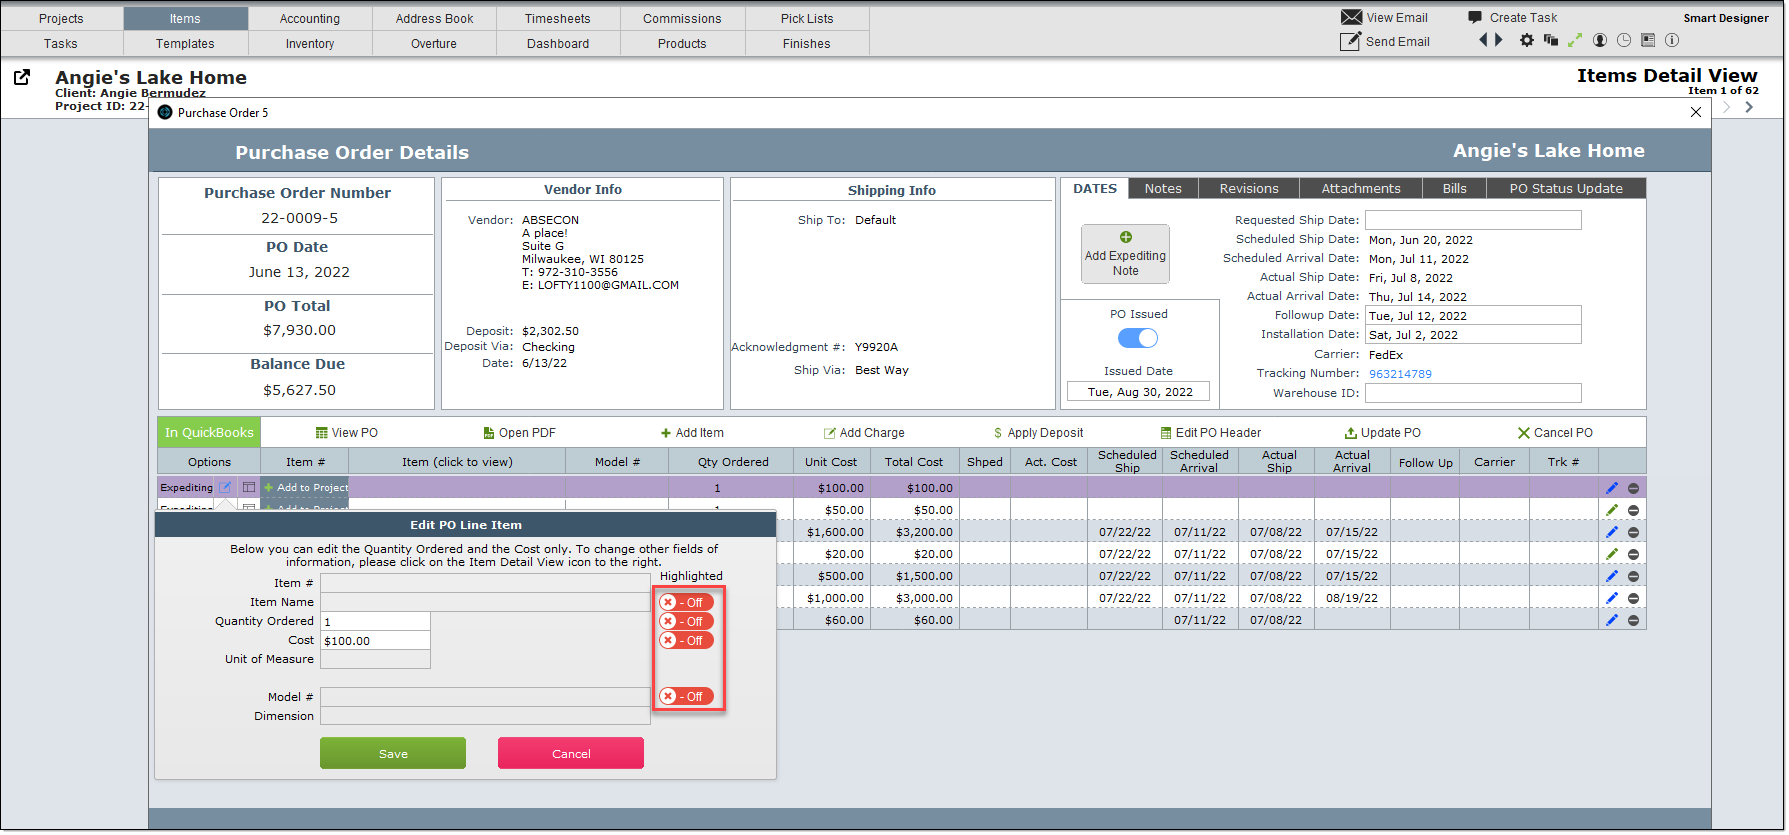Click View PO in the toolbar

coord(346,432)
